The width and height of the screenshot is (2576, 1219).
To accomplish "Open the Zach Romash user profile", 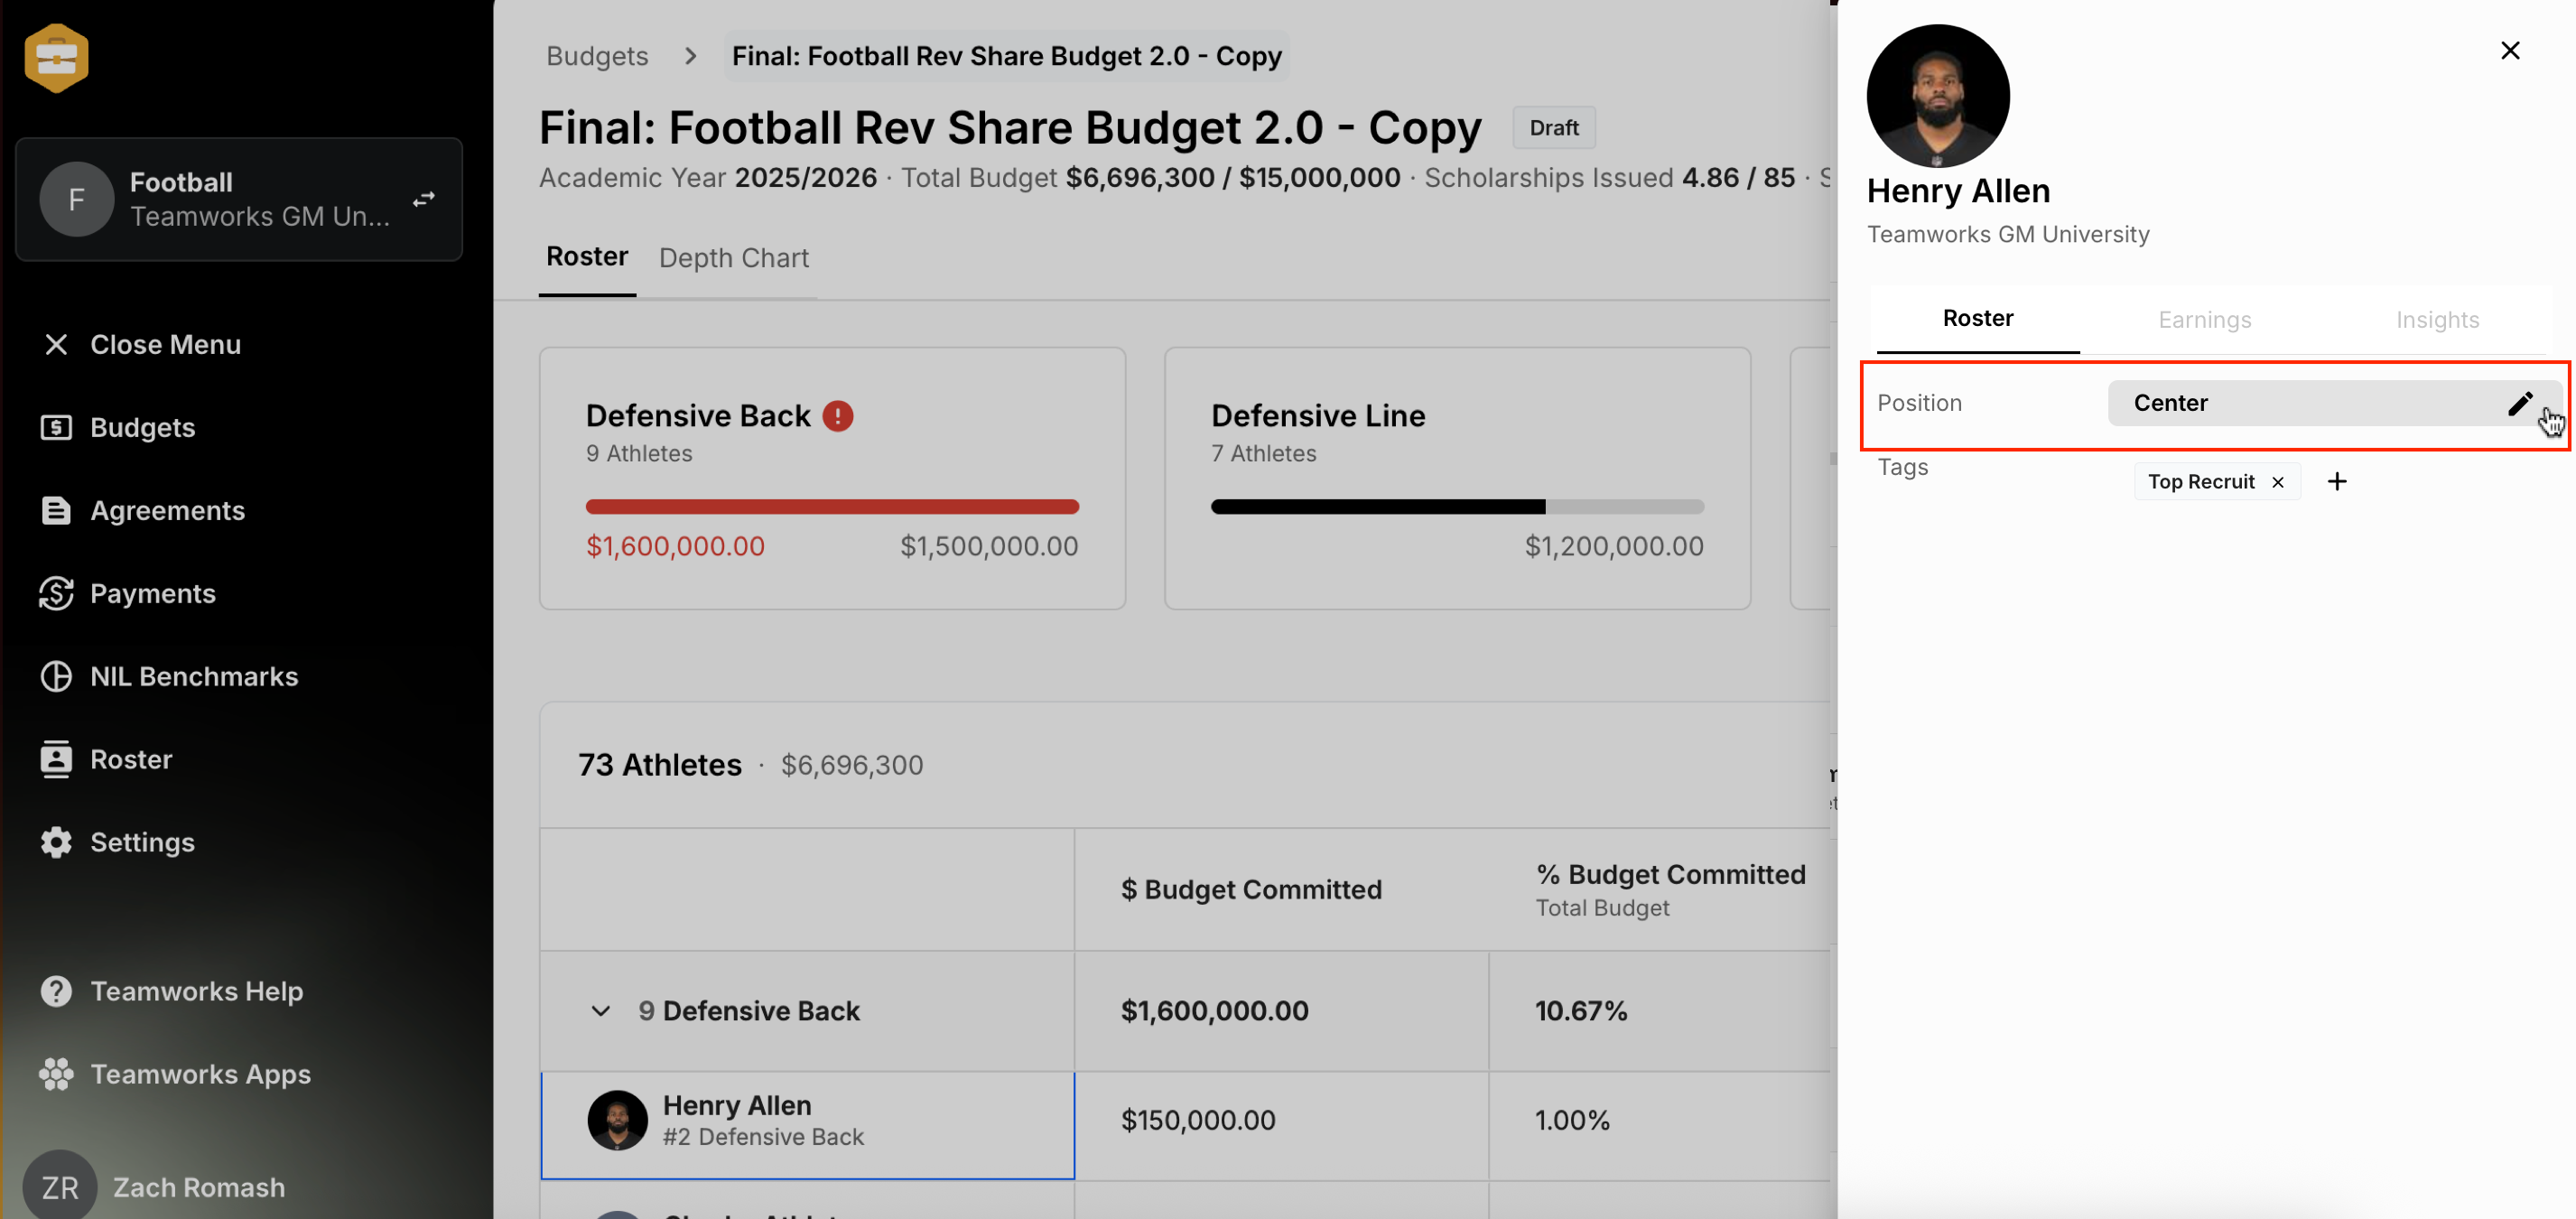I will click(x=155, y=1186).
